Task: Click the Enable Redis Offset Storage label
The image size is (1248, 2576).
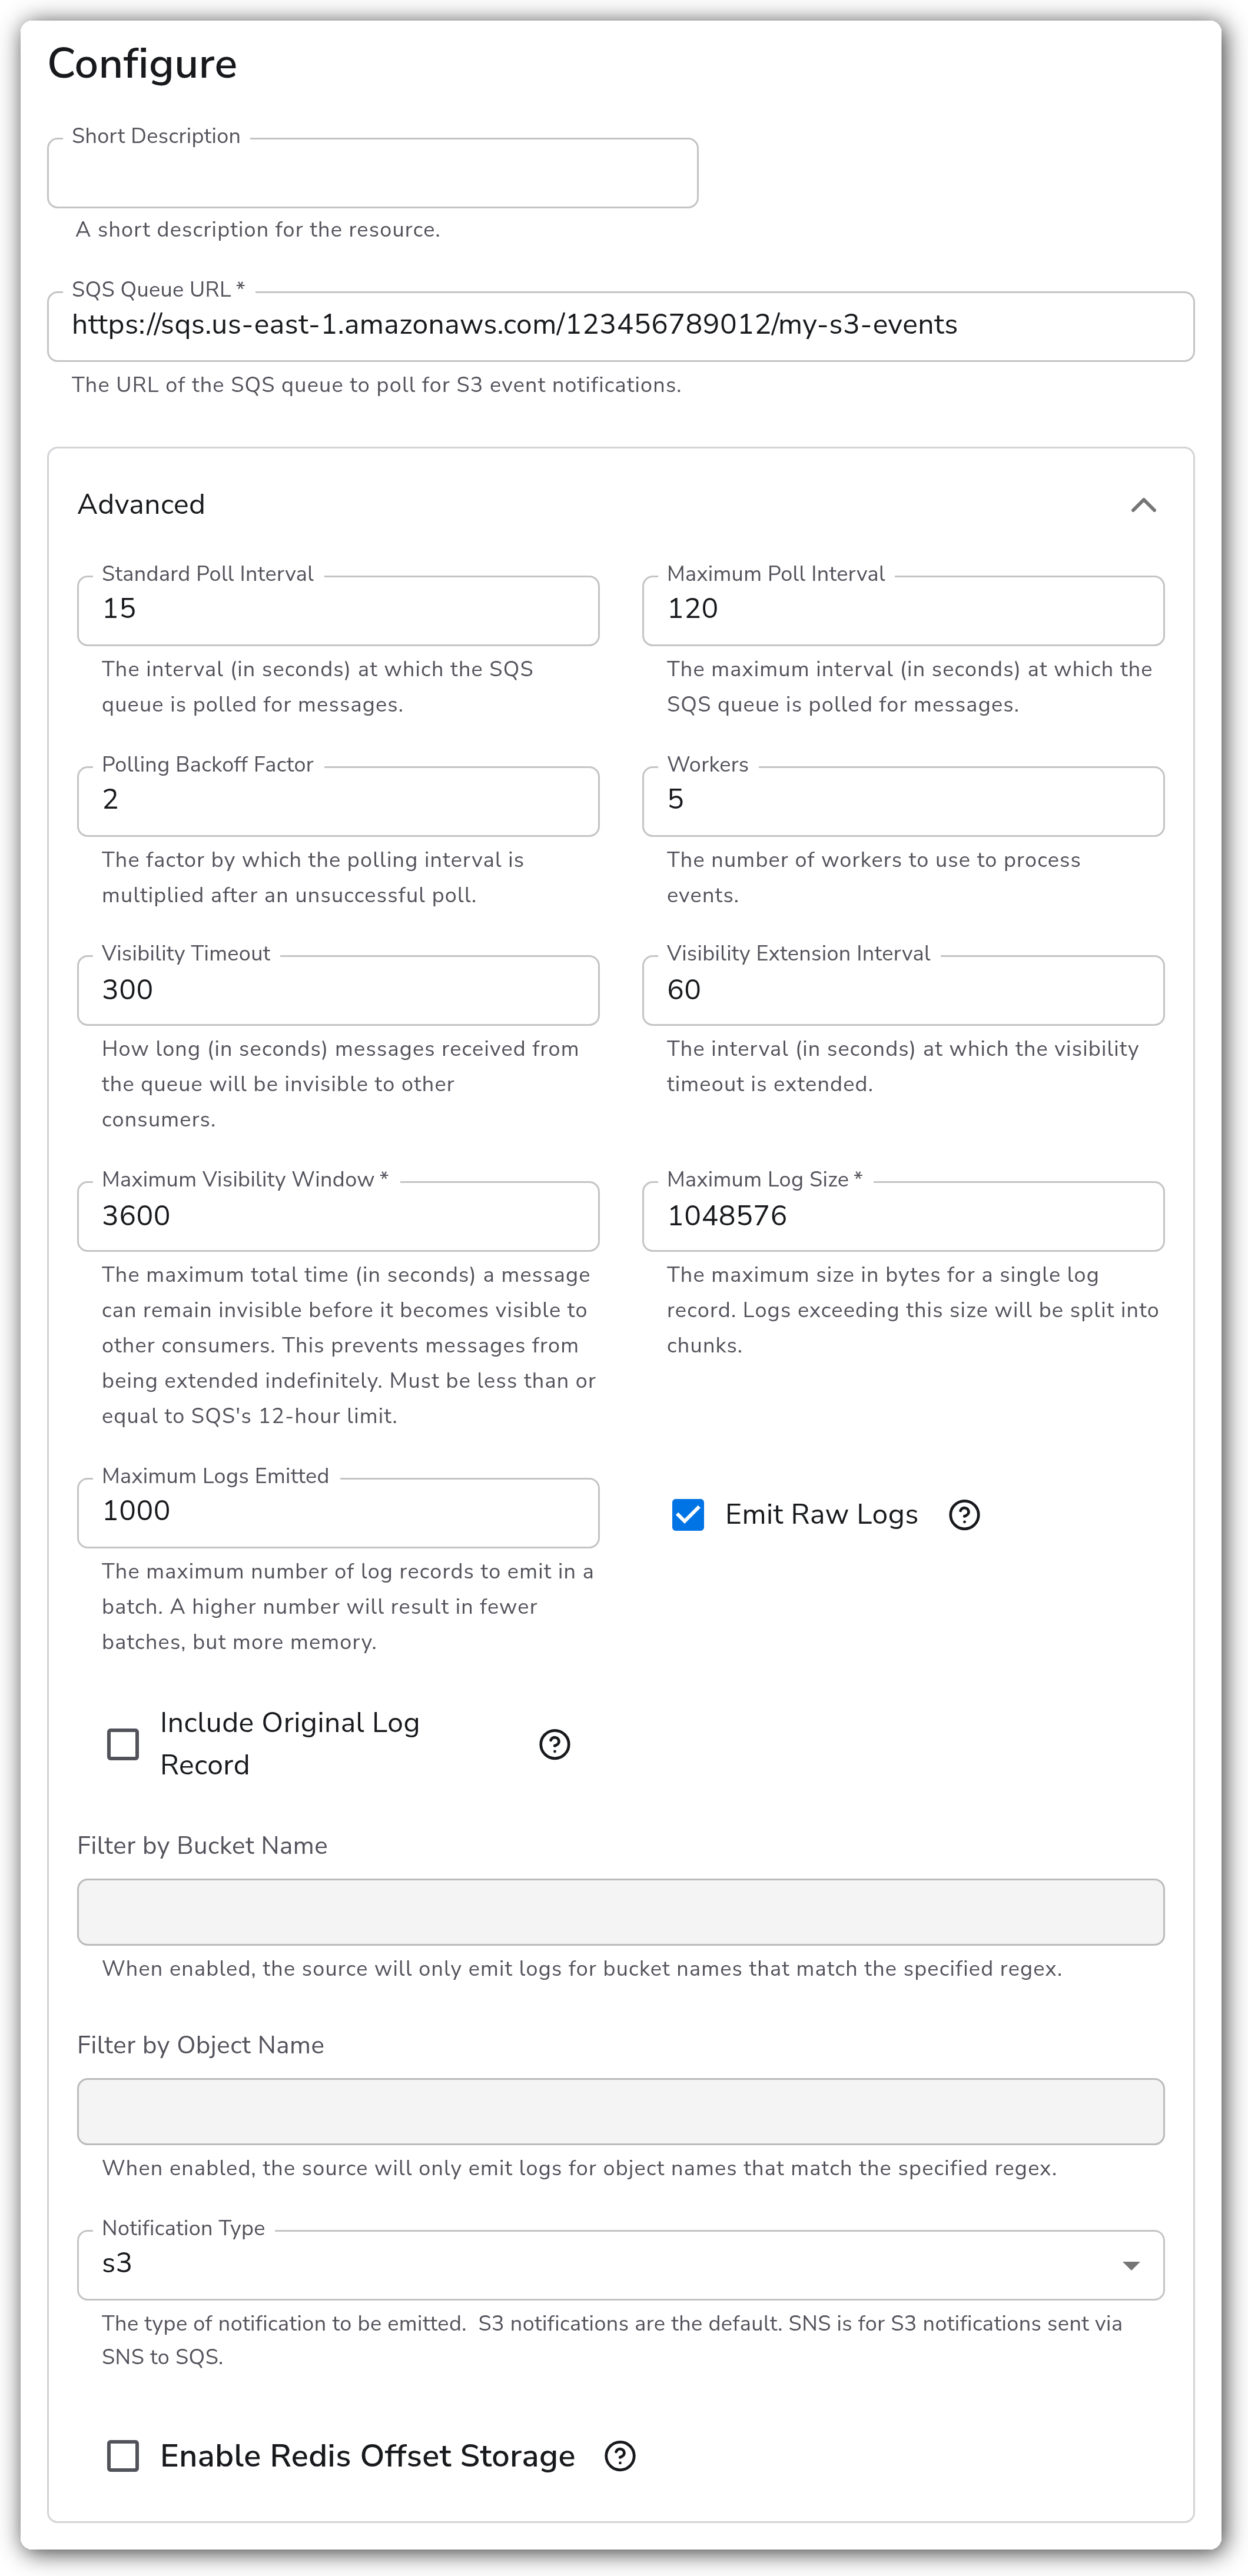Action: coord(367,2456)
